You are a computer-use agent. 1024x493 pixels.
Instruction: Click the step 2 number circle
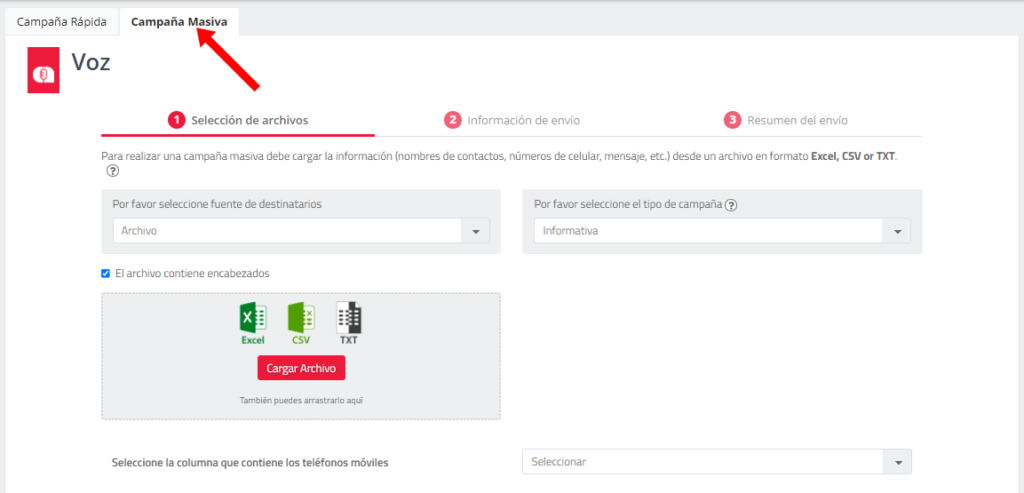click(452, 120)
